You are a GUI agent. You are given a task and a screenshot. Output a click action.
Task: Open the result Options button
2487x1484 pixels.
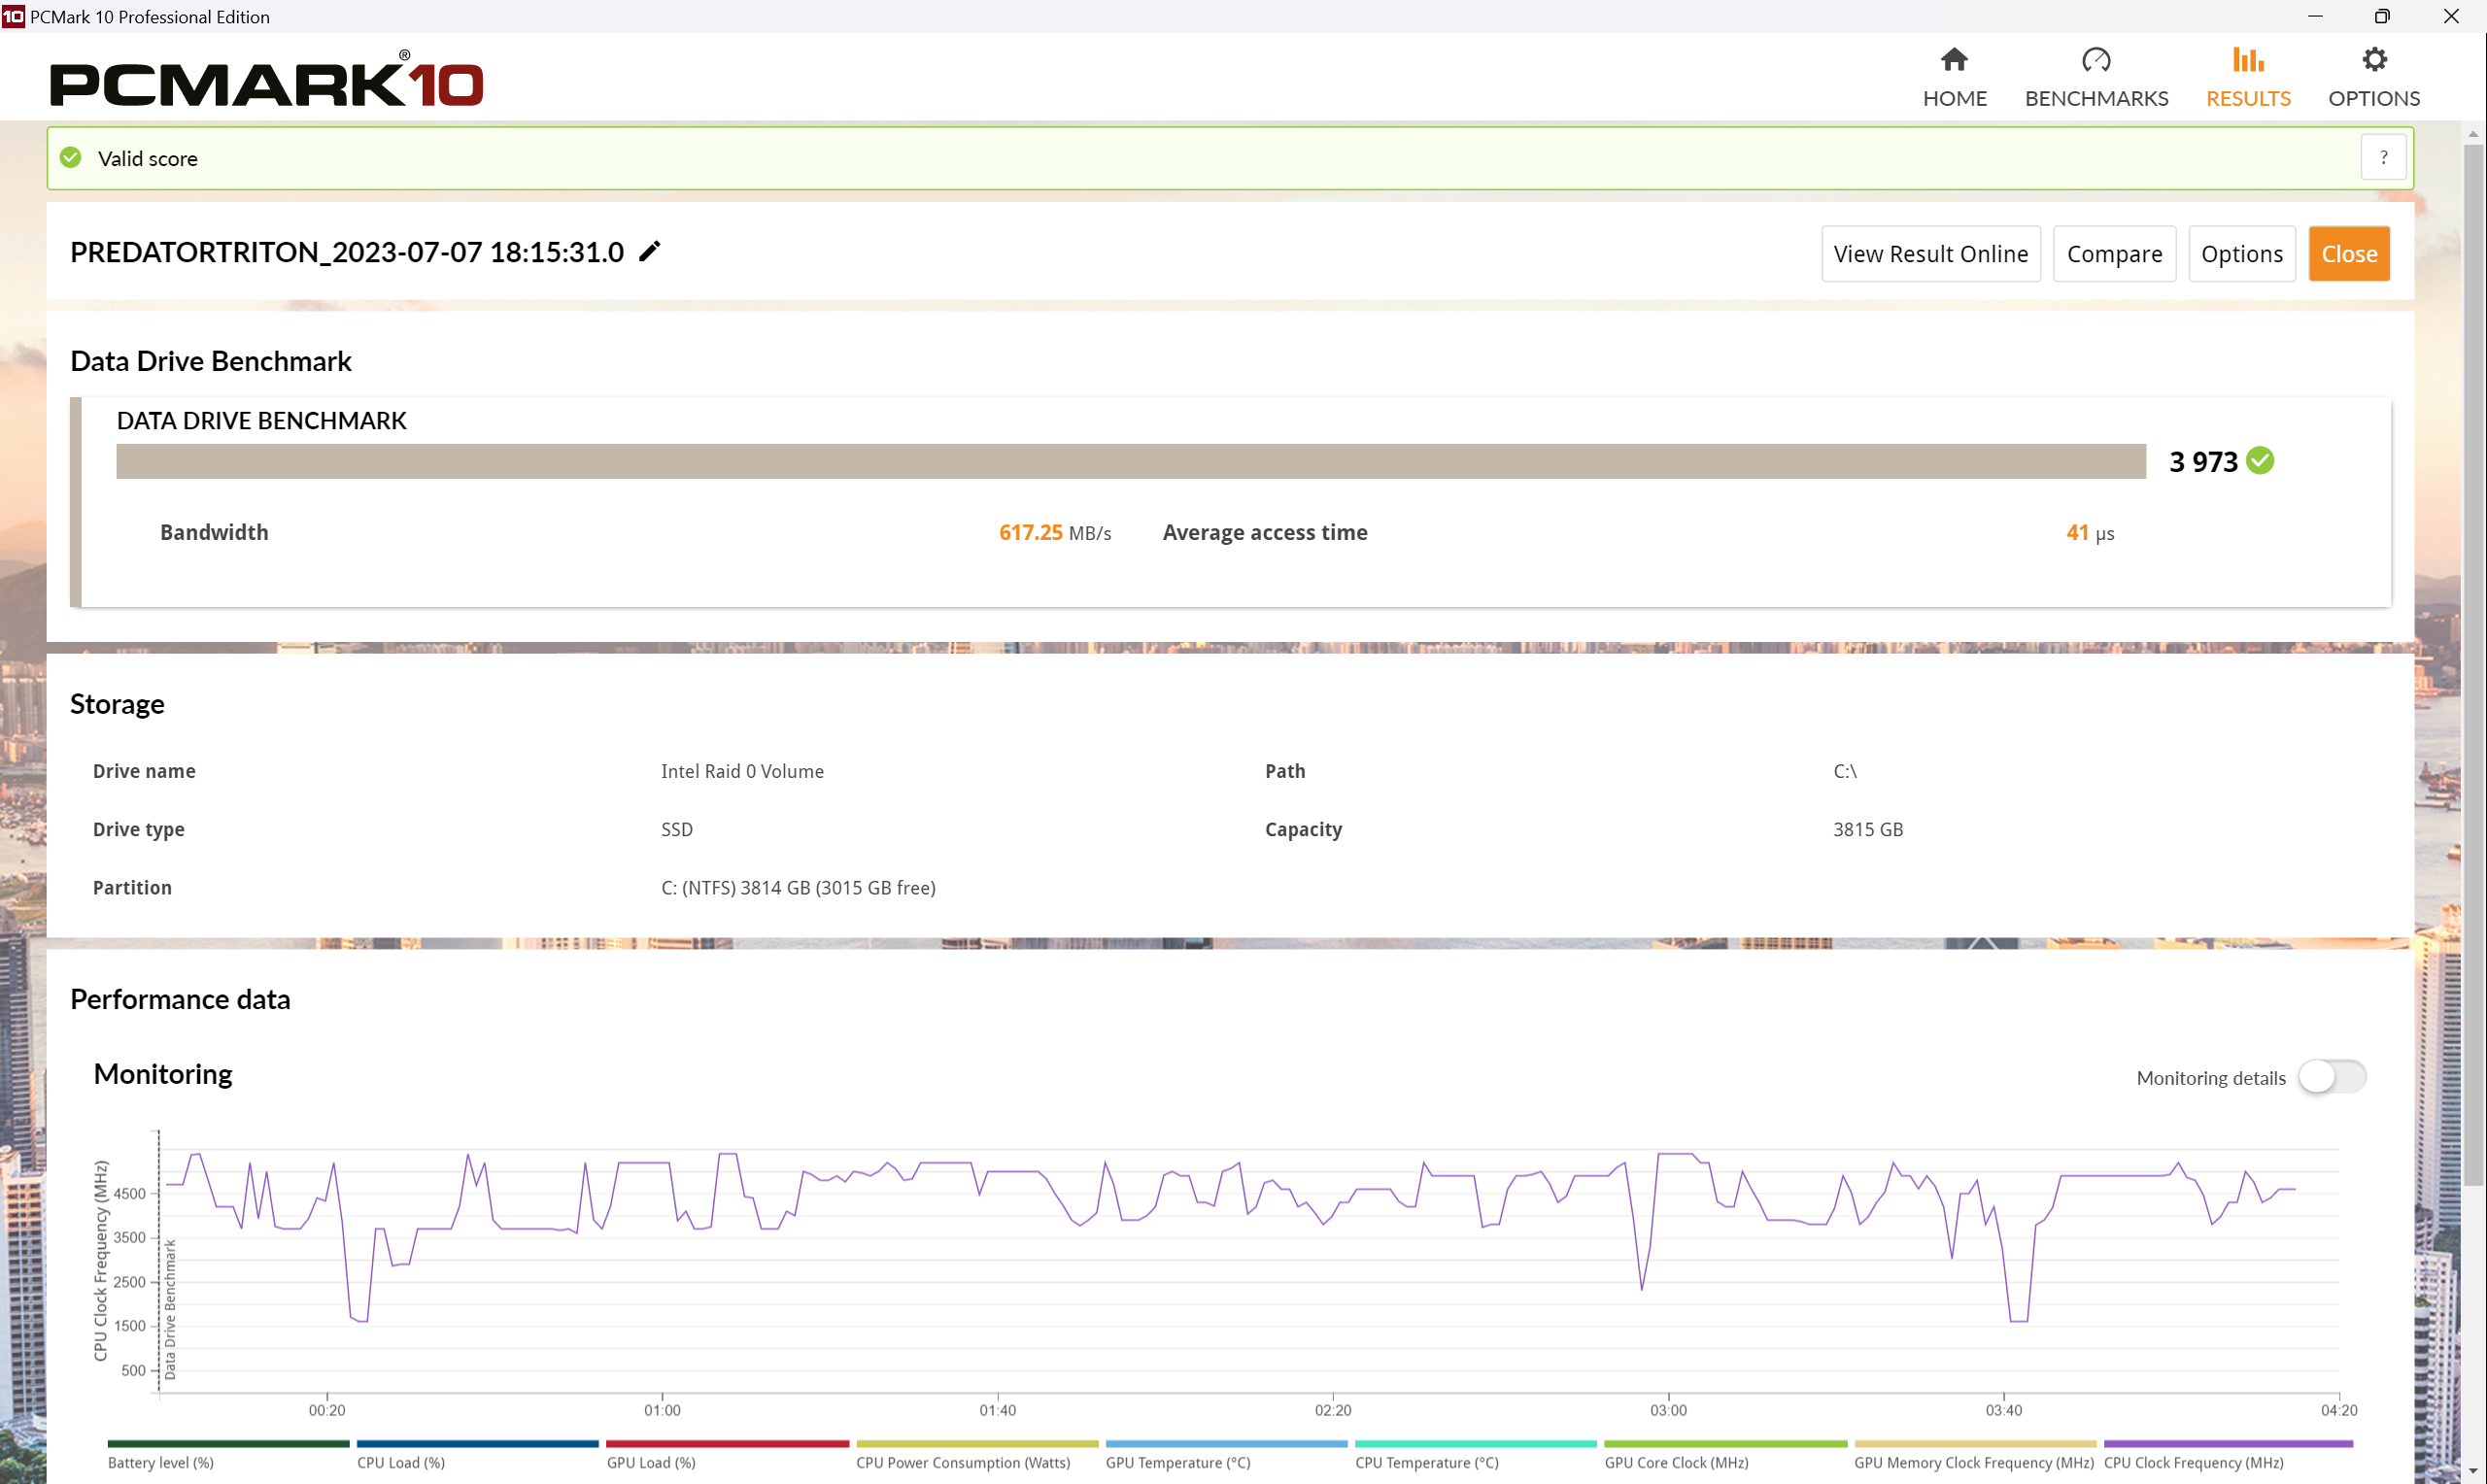point(2241,254)
